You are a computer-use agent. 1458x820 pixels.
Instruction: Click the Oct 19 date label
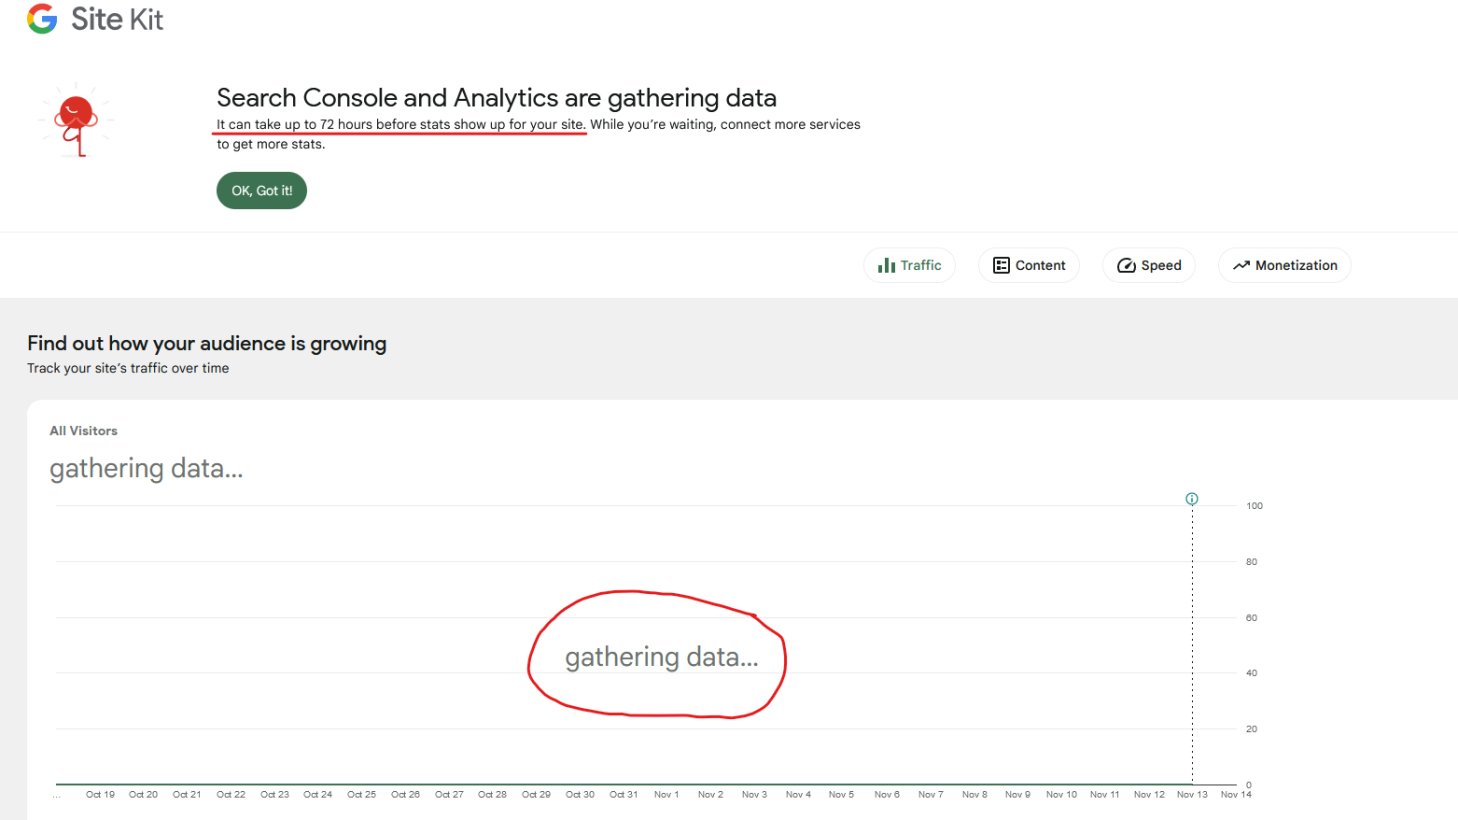[x=100, y=795]
